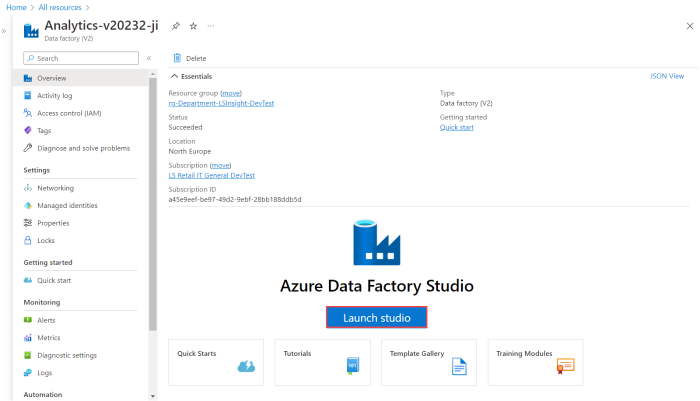Mark resource as favorite with star icon

pyautogui.click(x=193, y=25)
